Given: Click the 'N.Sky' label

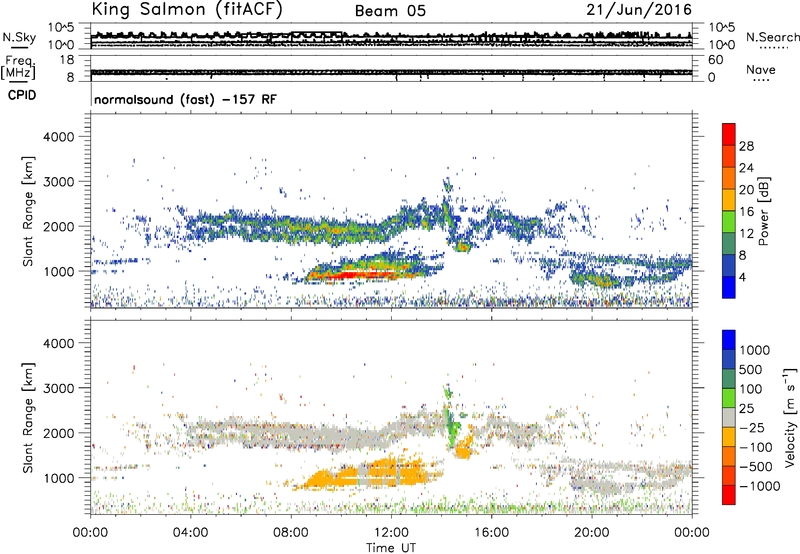Looking at the screenshot, I should coord(19,37).
